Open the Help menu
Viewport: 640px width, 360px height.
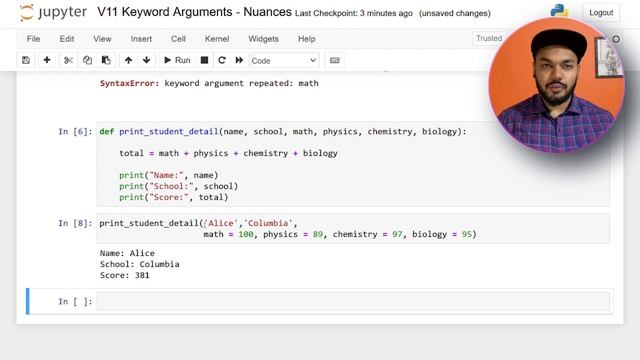pos(307,39)
